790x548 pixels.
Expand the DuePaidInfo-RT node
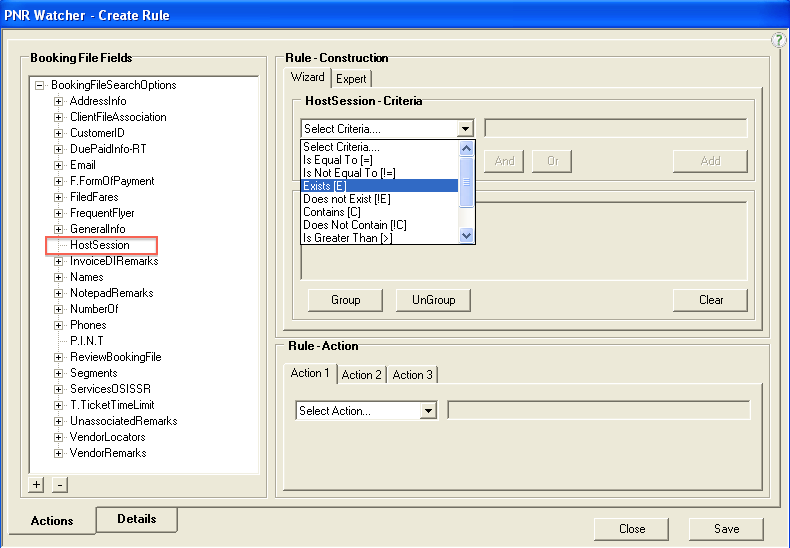[58, 149]
